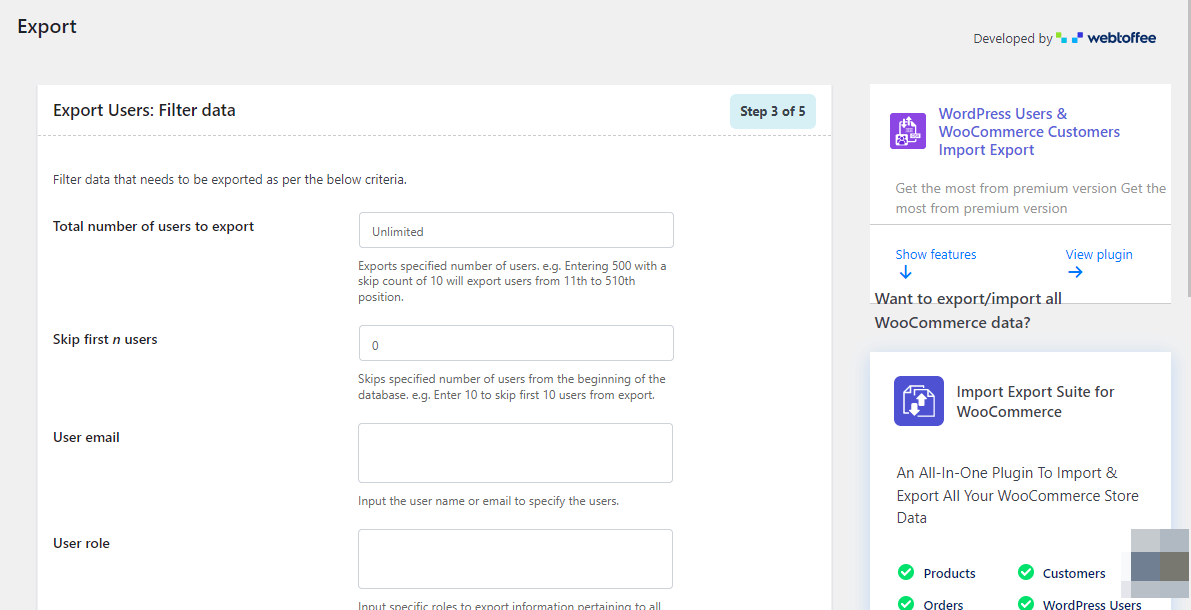This screenshot has height=610, width=1191.
Task: Click the Export Users: Filter data heading
Action: 144,110
